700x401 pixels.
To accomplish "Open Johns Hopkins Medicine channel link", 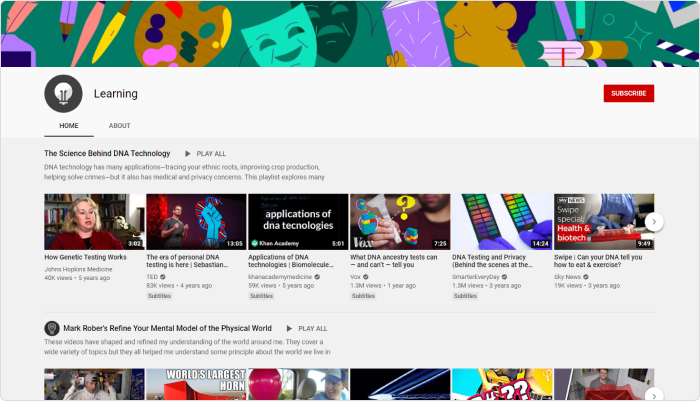I will pos(78,269).
